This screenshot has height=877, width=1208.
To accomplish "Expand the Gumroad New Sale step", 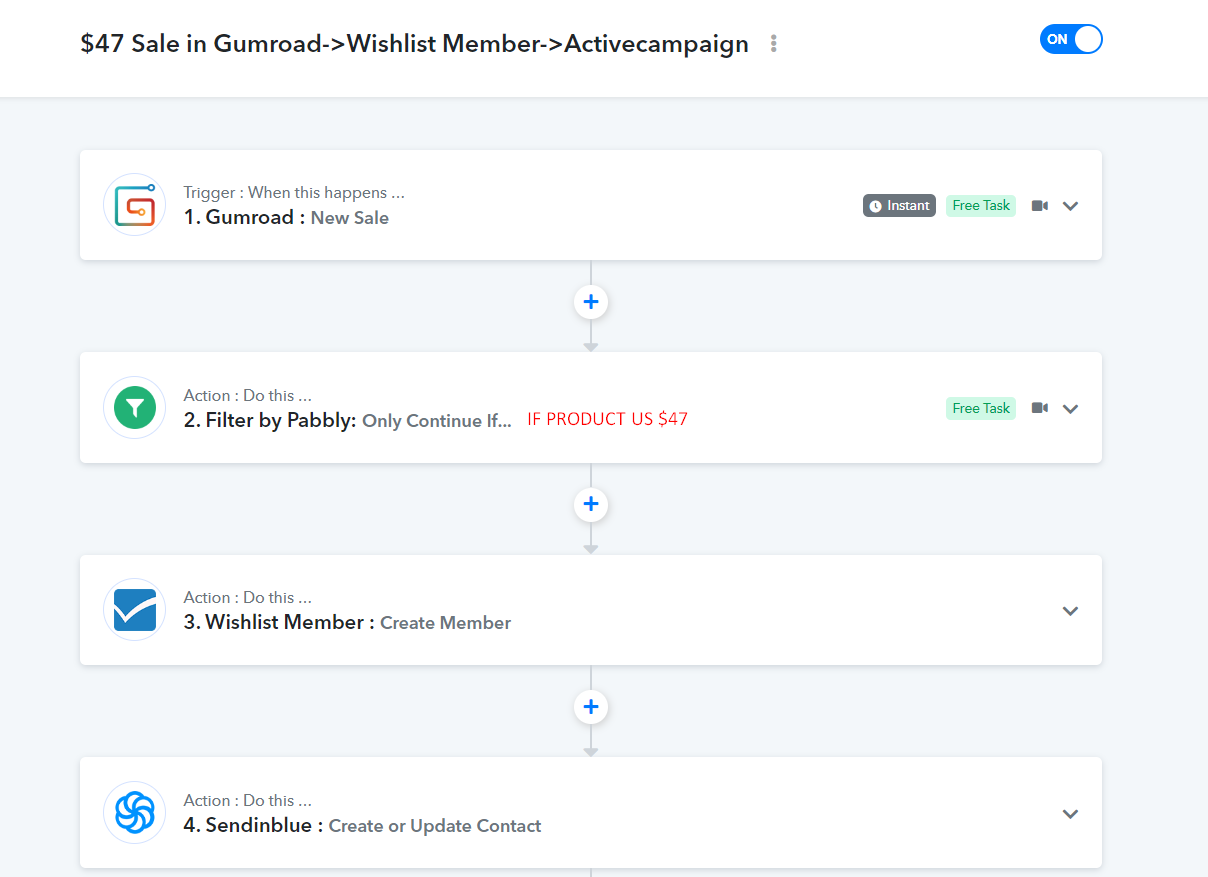I will pyautogui.click(x=1070, y=206).
